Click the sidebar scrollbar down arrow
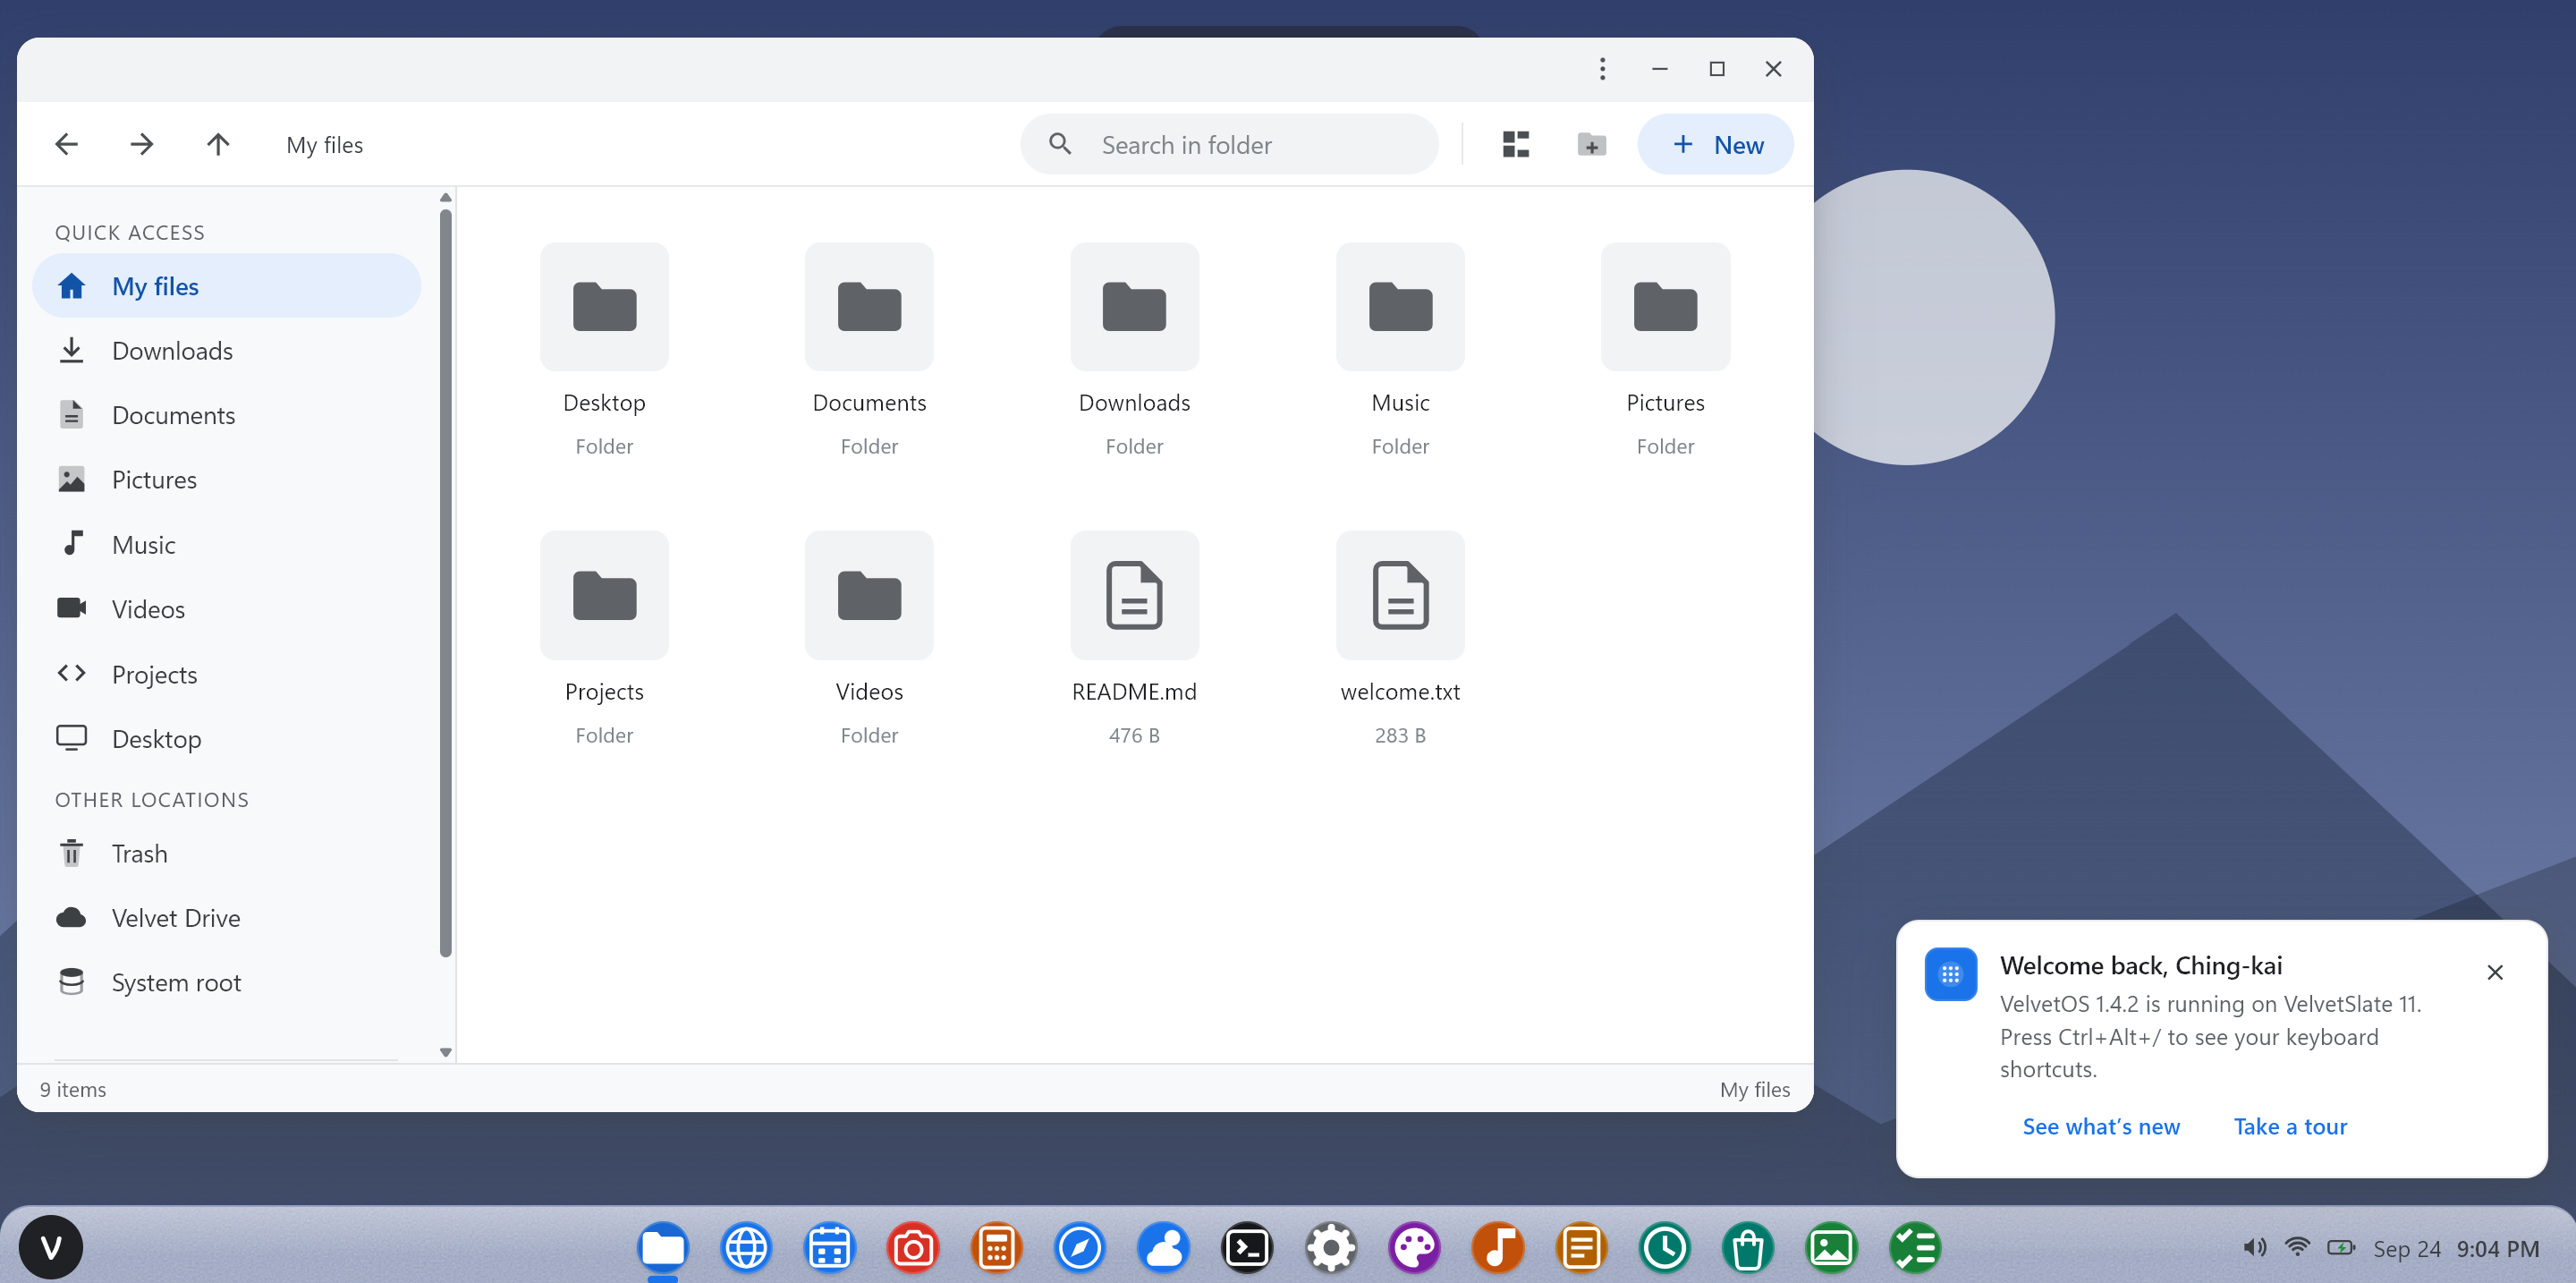Viewport: 2576px width, 1283px height. [446, 1052]
